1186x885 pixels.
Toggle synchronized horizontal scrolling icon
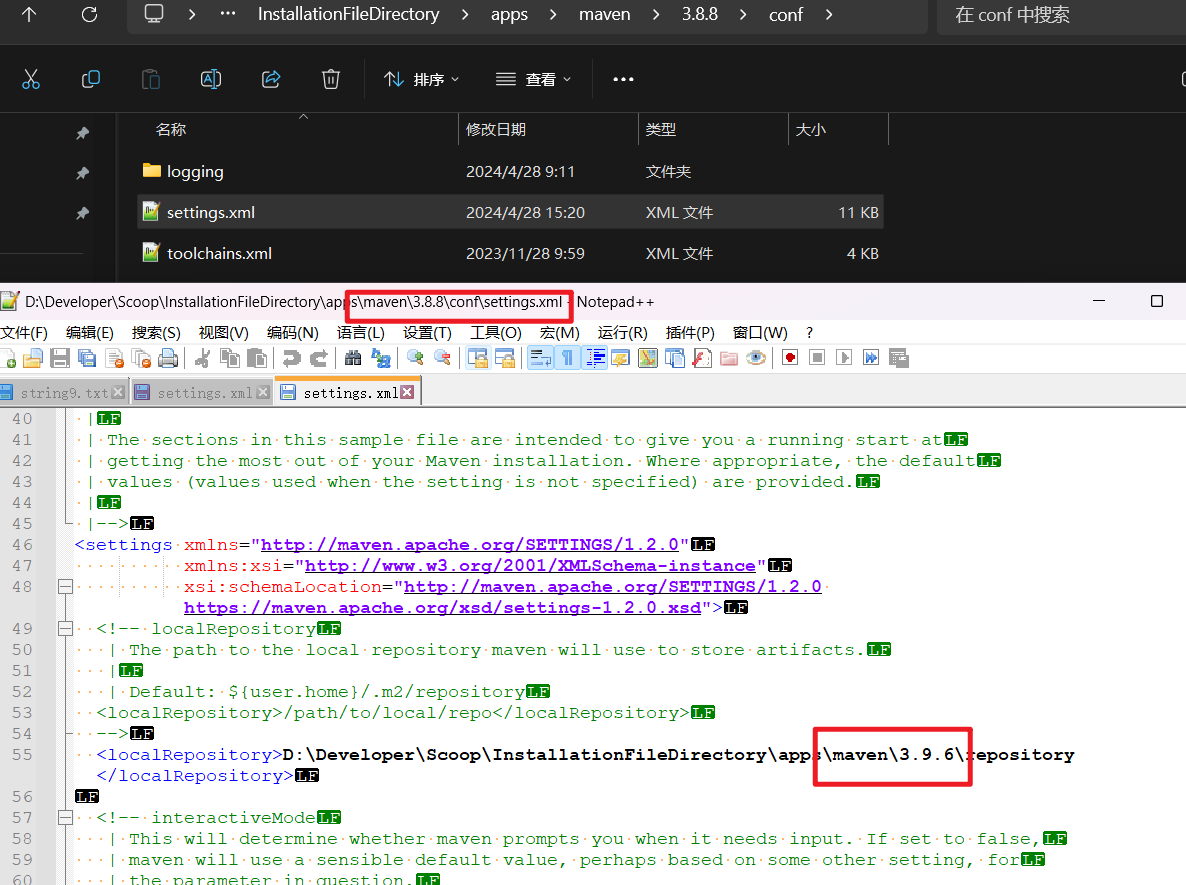(505, 359)
